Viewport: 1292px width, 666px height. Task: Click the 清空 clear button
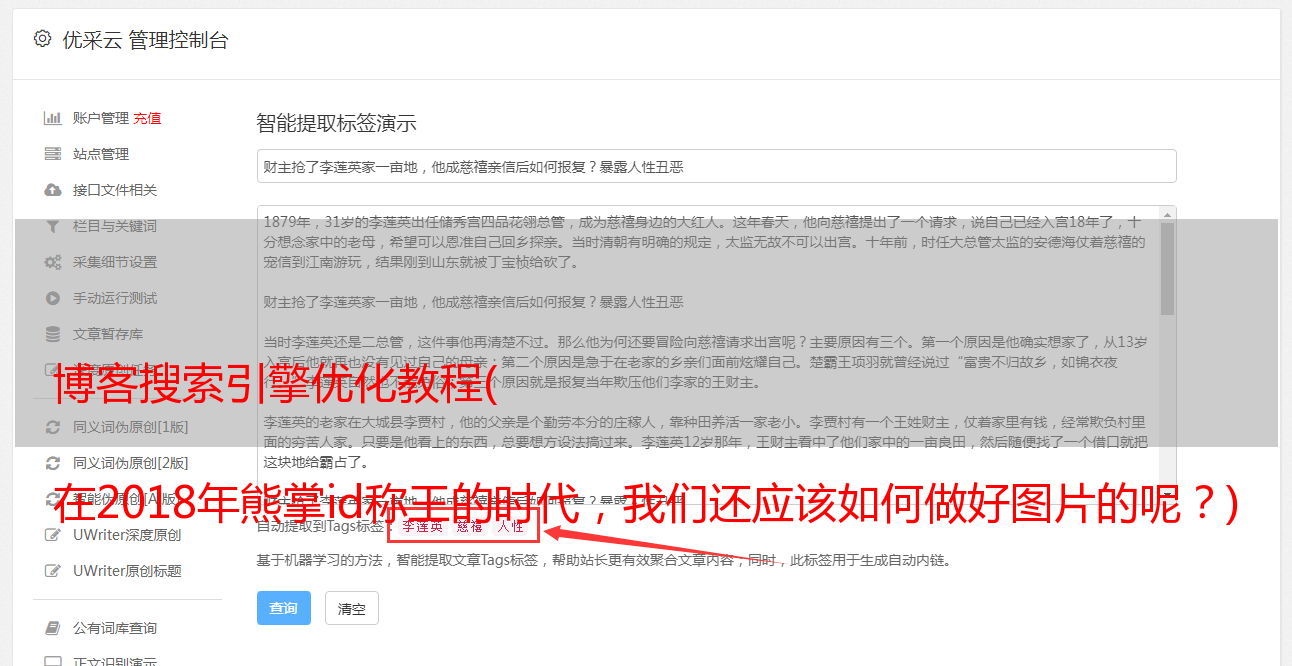pyautogui.click(x=352, y=608)
